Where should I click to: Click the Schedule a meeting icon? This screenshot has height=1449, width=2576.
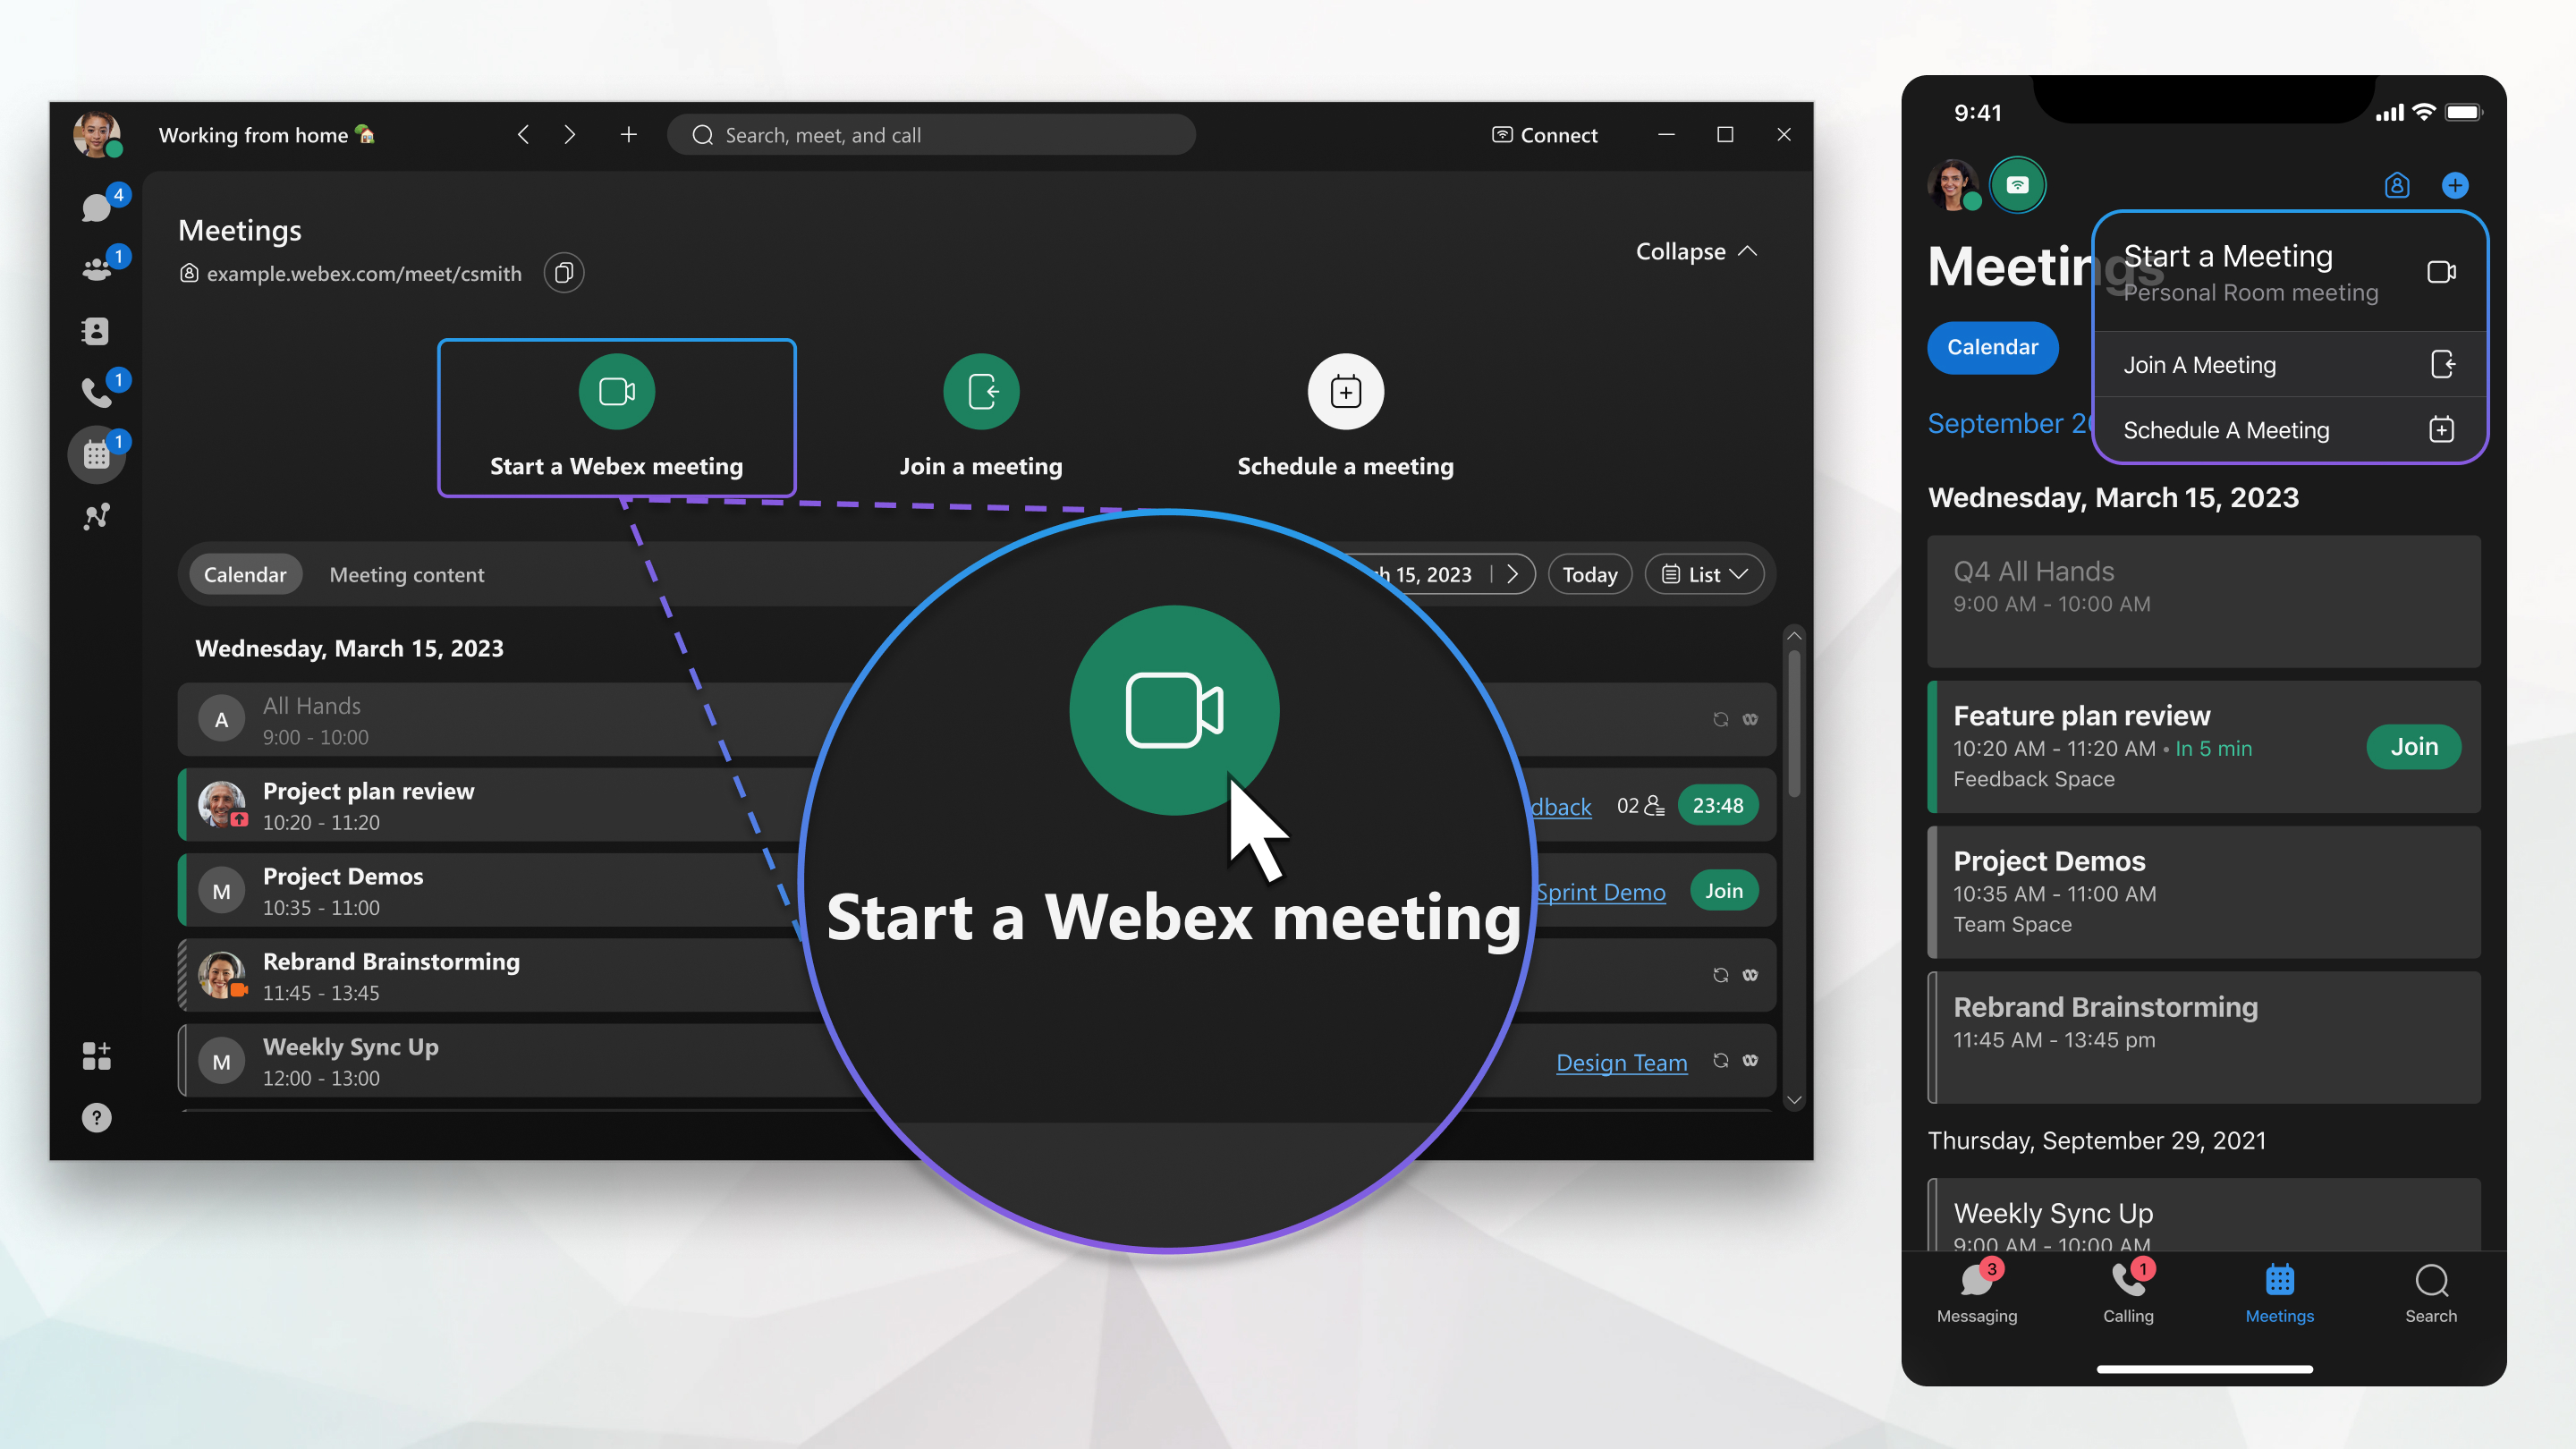click(1343, 391)
